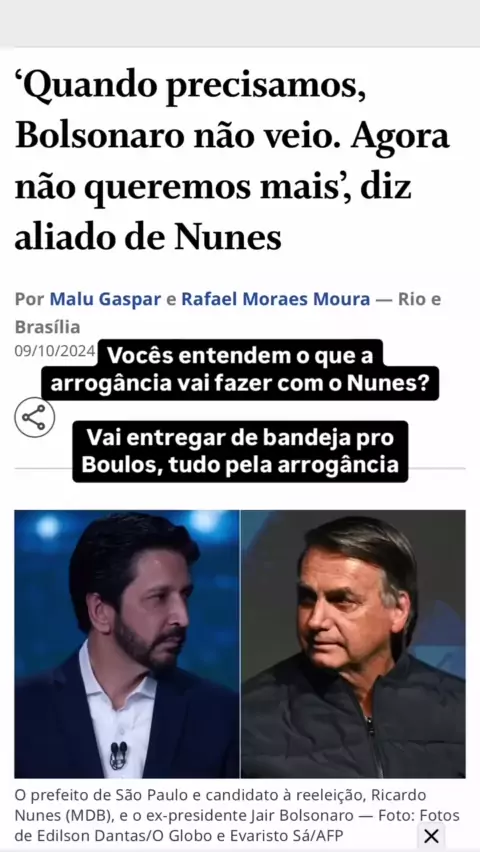Open the left photo of man in navy blazer
The image size is (480, 852).
point(127,644)
